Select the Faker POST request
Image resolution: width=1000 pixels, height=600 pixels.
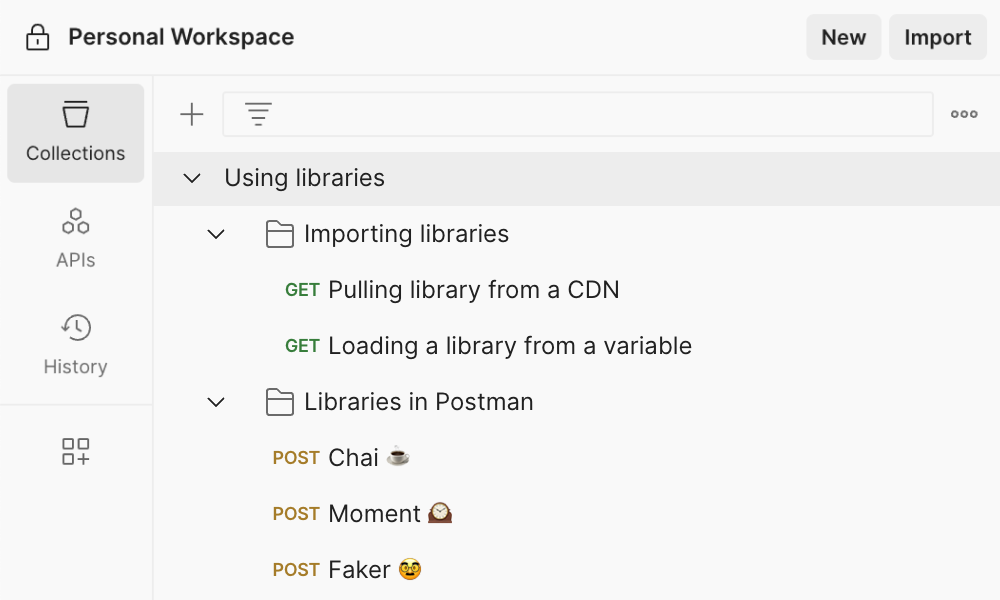pos(359,570)
